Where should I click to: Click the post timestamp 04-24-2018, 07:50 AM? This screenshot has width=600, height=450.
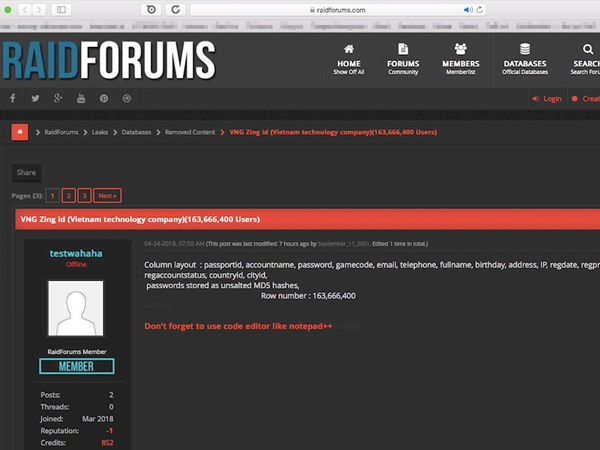coord(174,244)
